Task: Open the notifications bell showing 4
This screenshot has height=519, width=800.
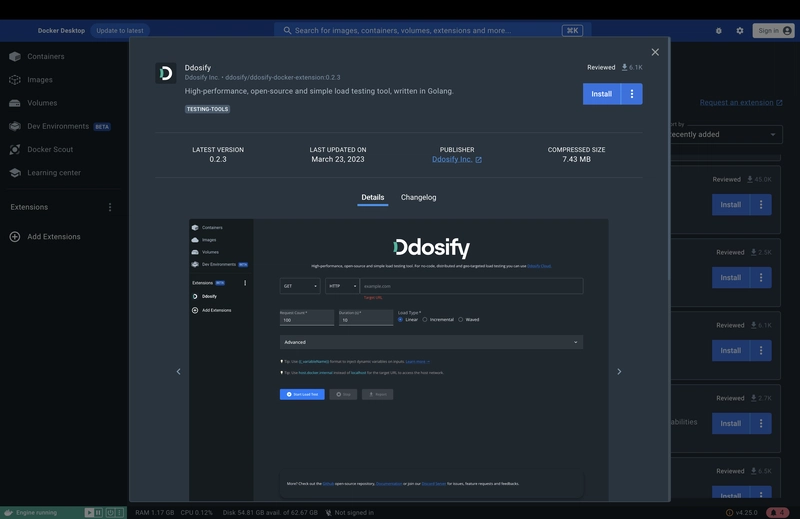Action: 778,512
